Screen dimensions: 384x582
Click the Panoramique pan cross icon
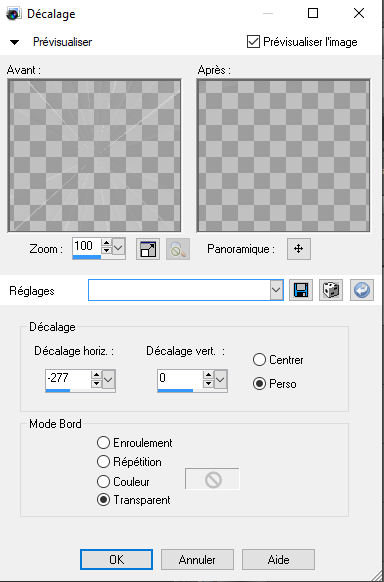coord(299,249)
